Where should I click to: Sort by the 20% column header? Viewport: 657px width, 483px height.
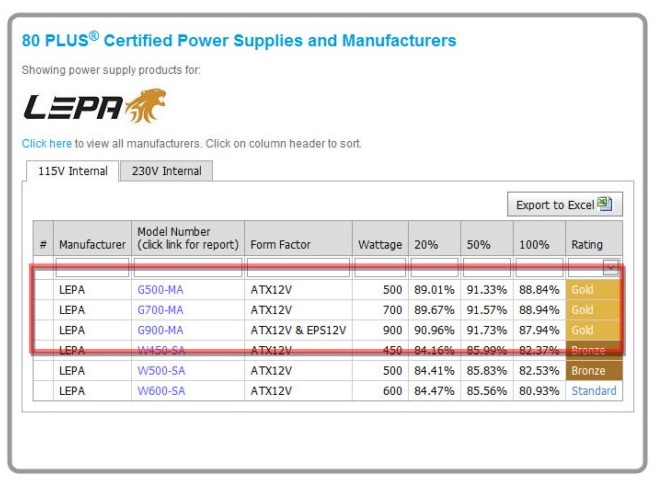coord(435,238)
